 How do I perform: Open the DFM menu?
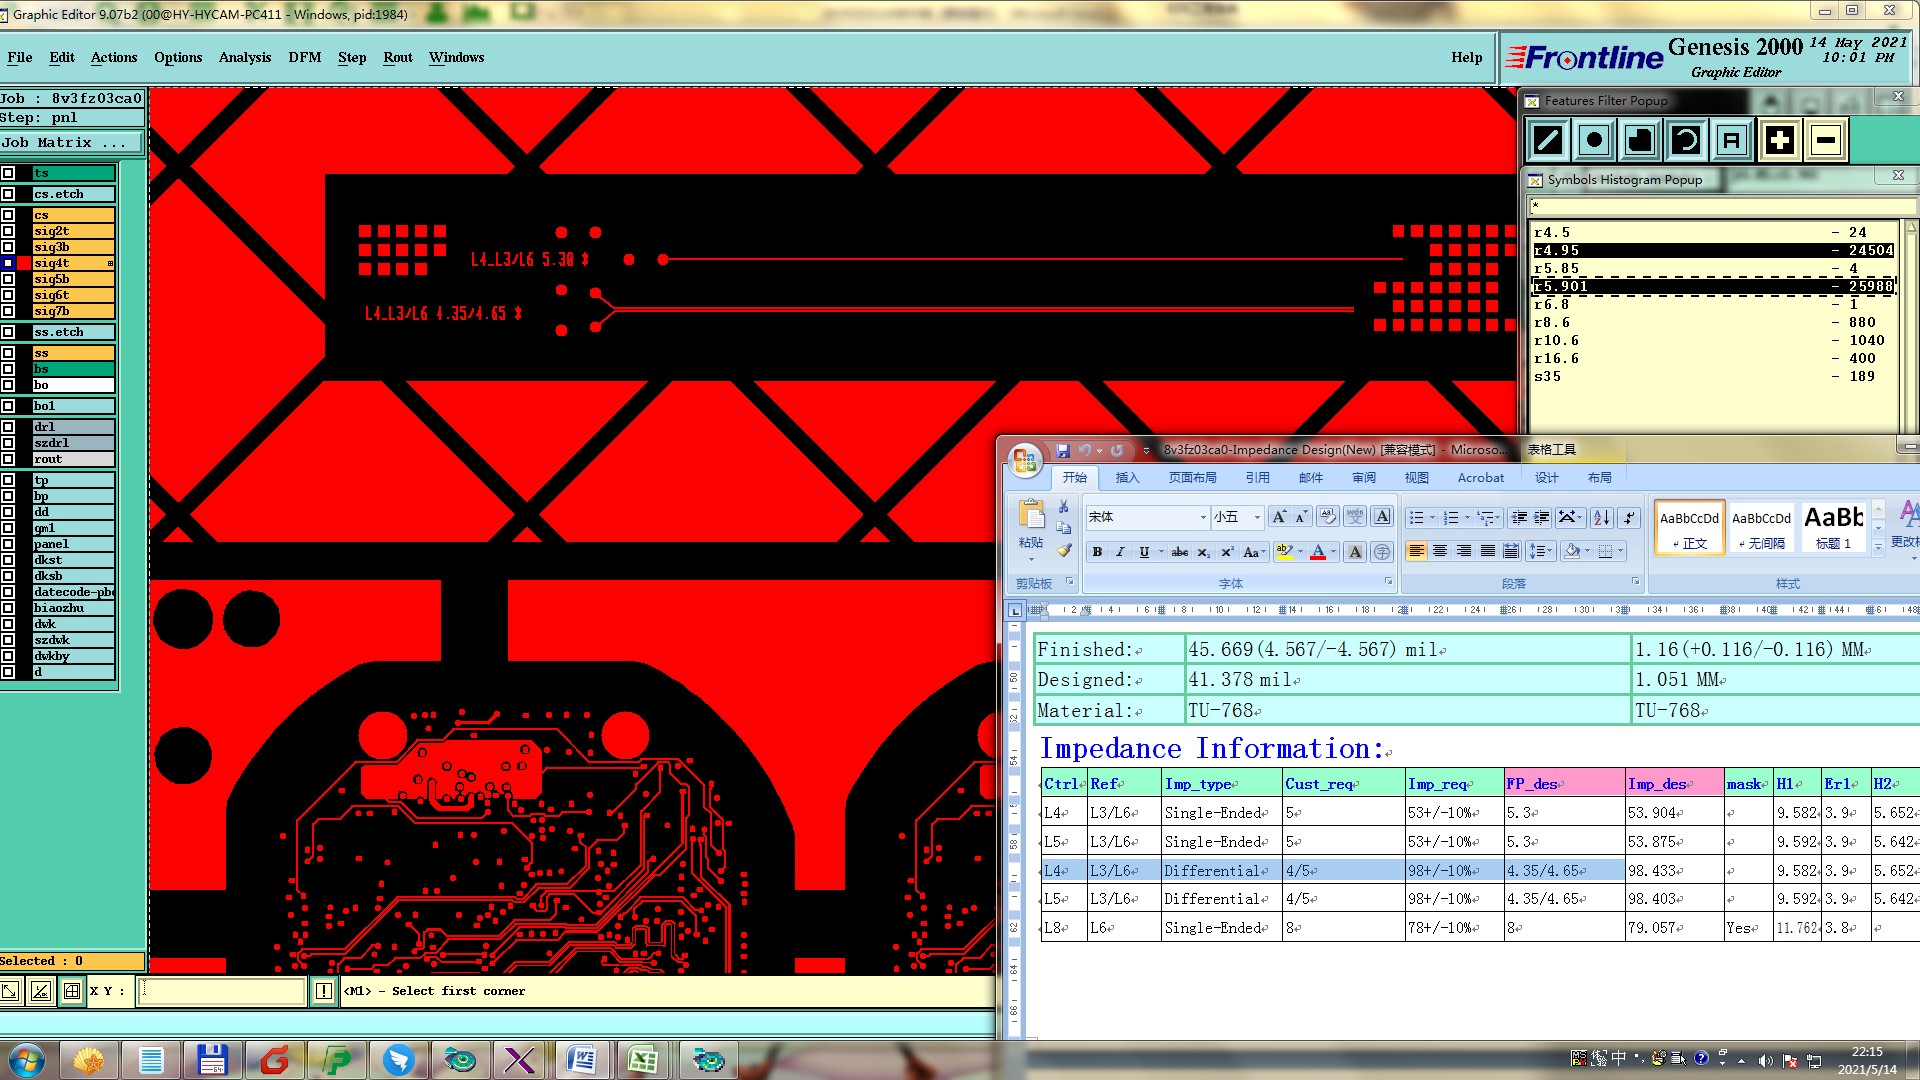[x=304, y=57]
